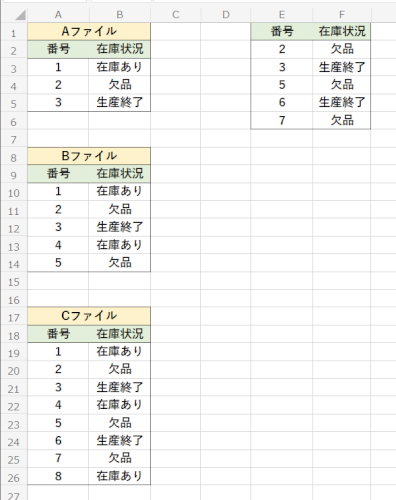Select the 在庫状況 header in column F
This screenshot has width=396, height=500.
pyautogui.click(x=342, y=32)
